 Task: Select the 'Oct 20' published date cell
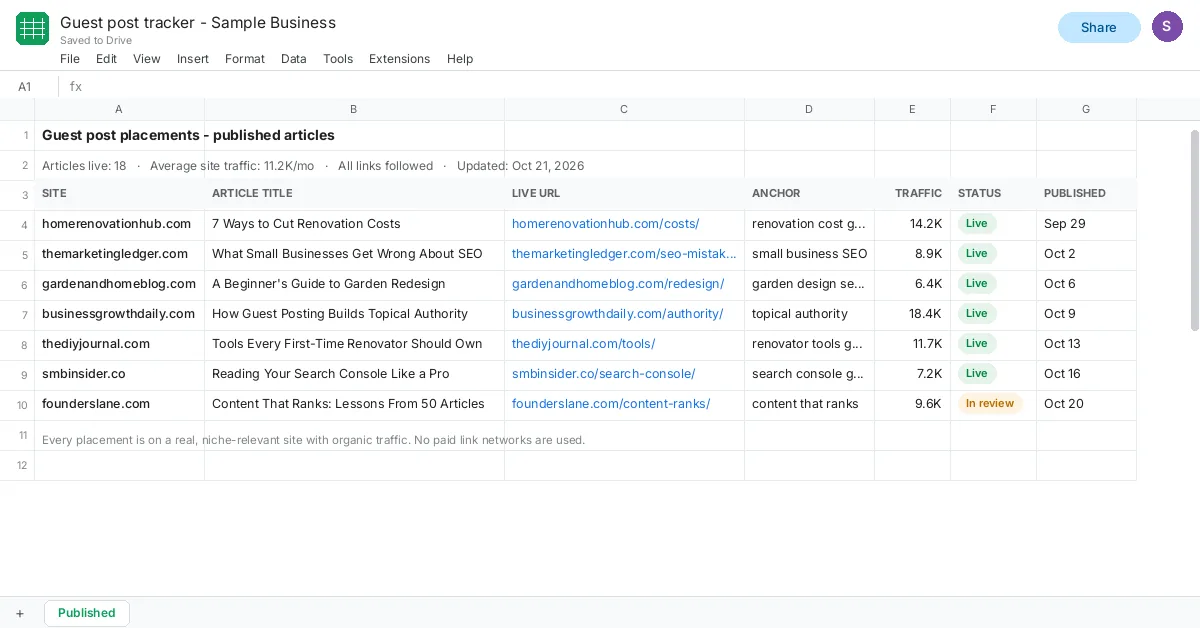click(1086, 405)
